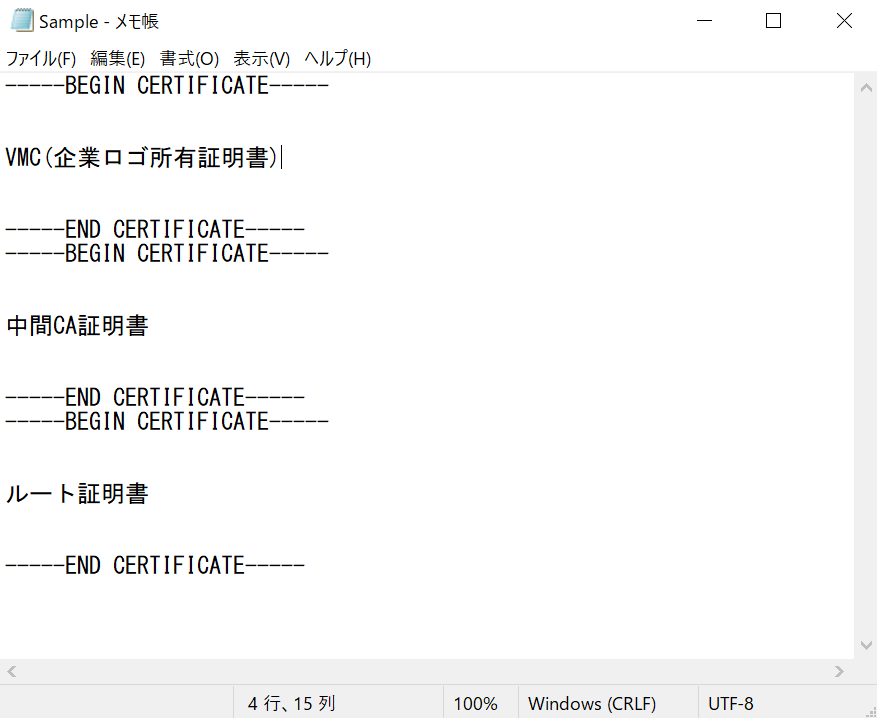Click the horizontal scrollbar left arrow
This screenshot has width=877, height=718.
point(12,671)
